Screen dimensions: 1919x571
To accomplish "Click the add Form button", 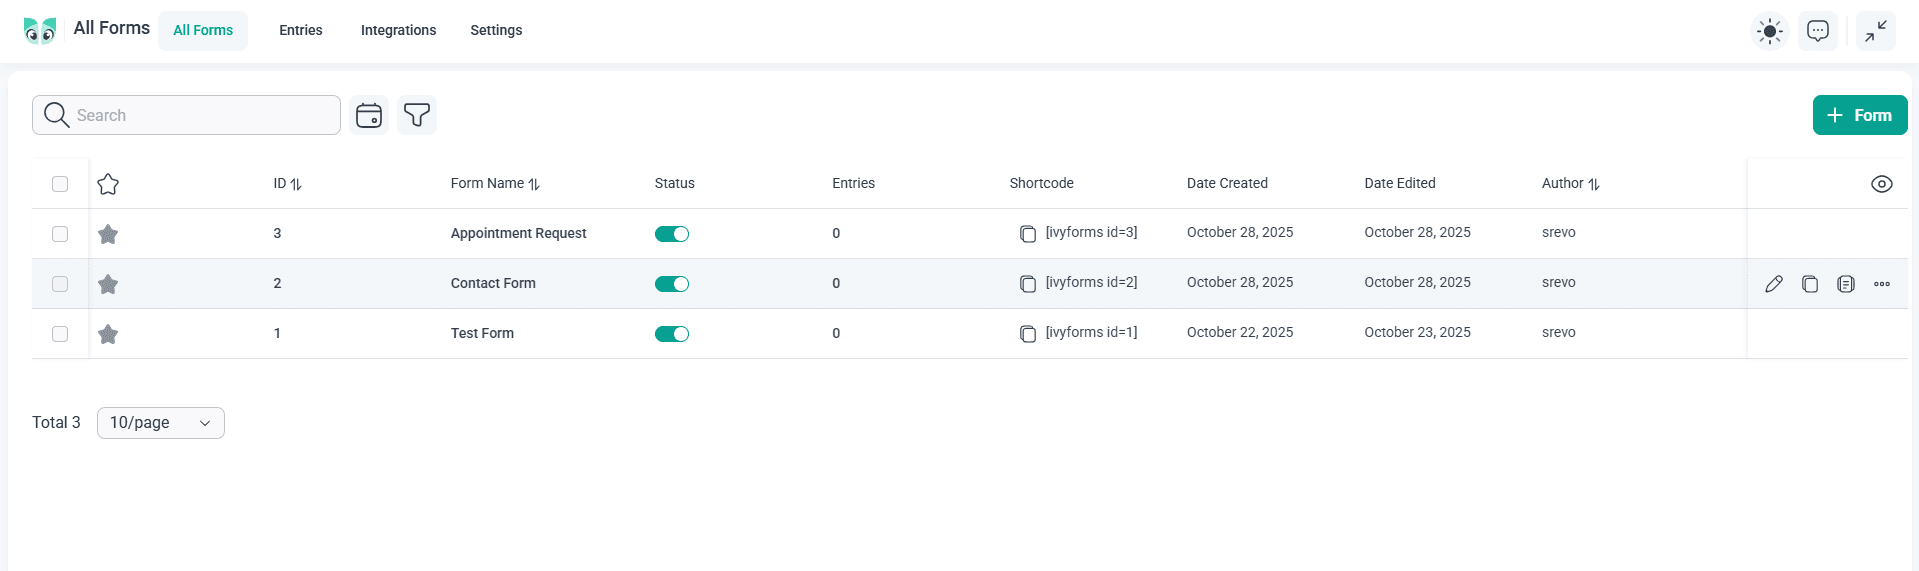I will (x=1859, y=115).
